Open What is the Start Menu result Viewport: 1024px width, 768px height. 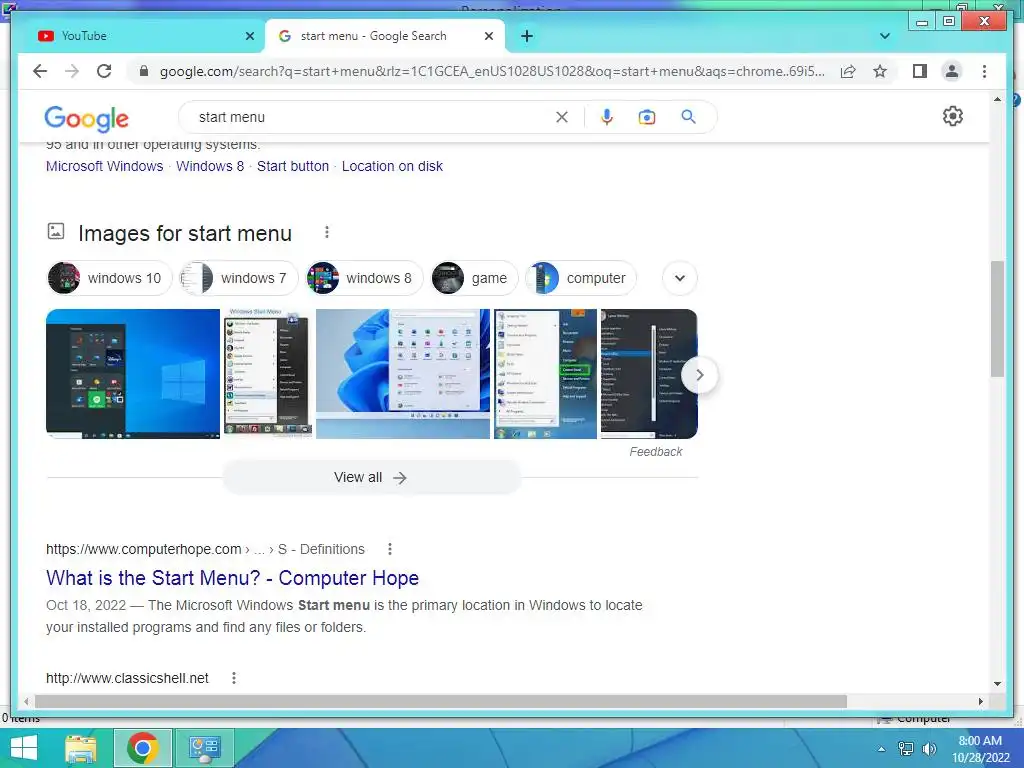(232, 578)
